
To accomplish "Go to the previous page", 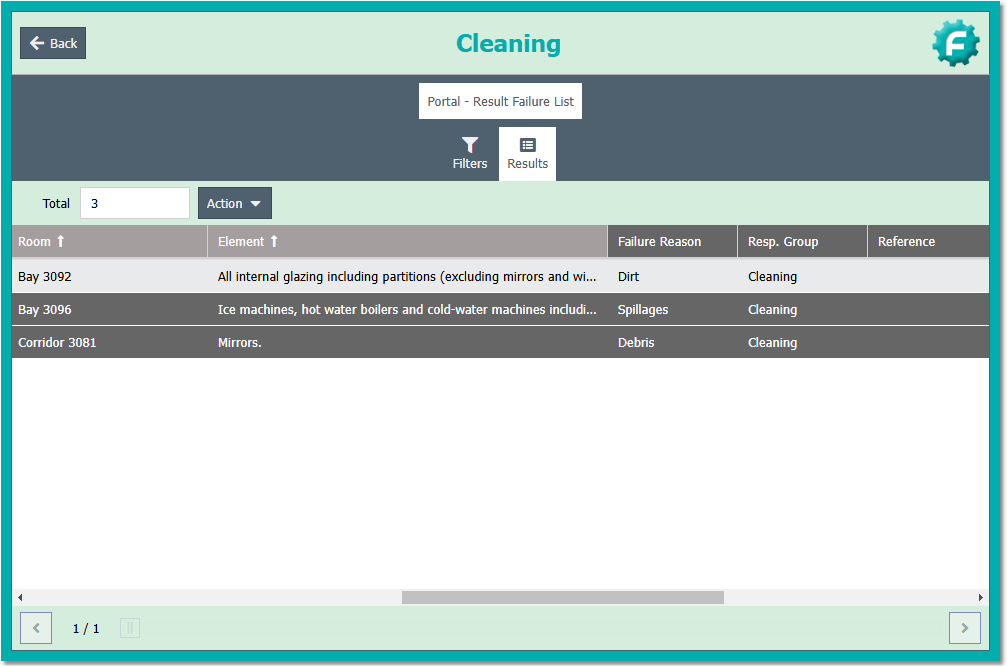I will click(x=36, y=628).
